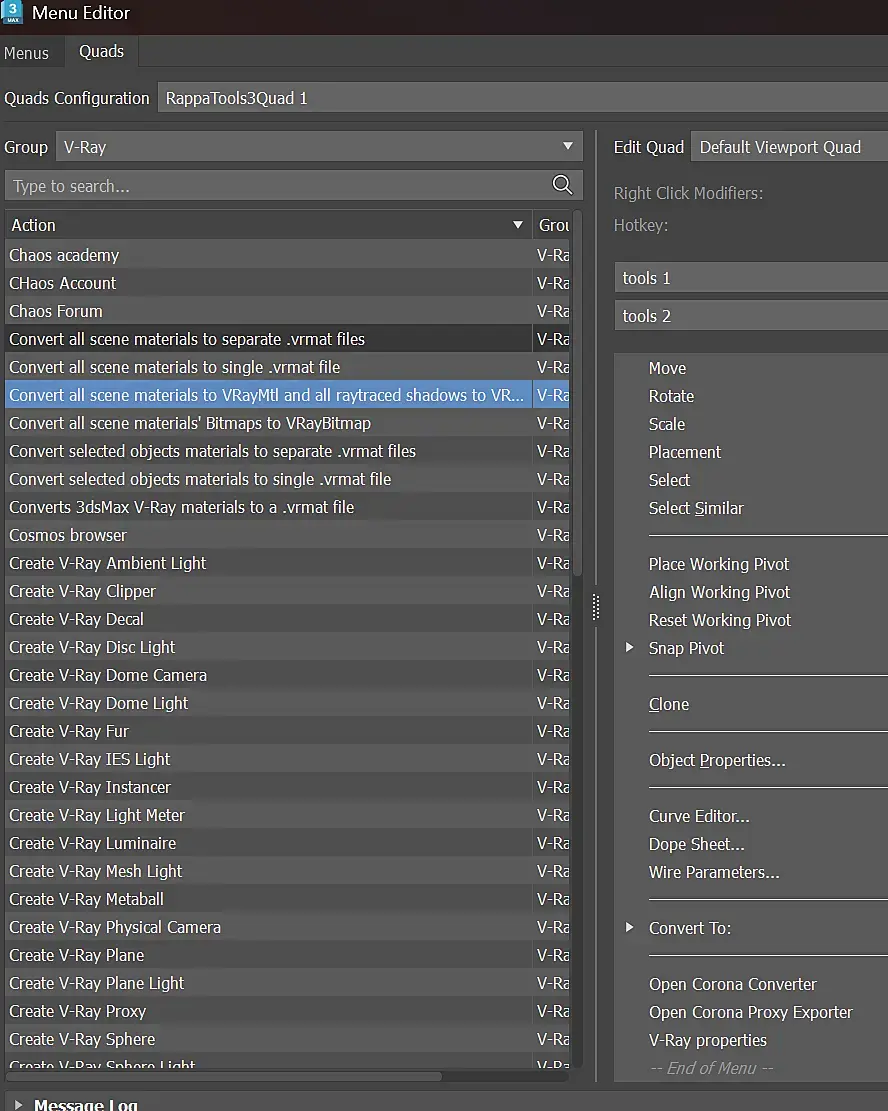Switch to the Menus tab
Viewport: 888px width, 1111px height.
coord(26,53)
